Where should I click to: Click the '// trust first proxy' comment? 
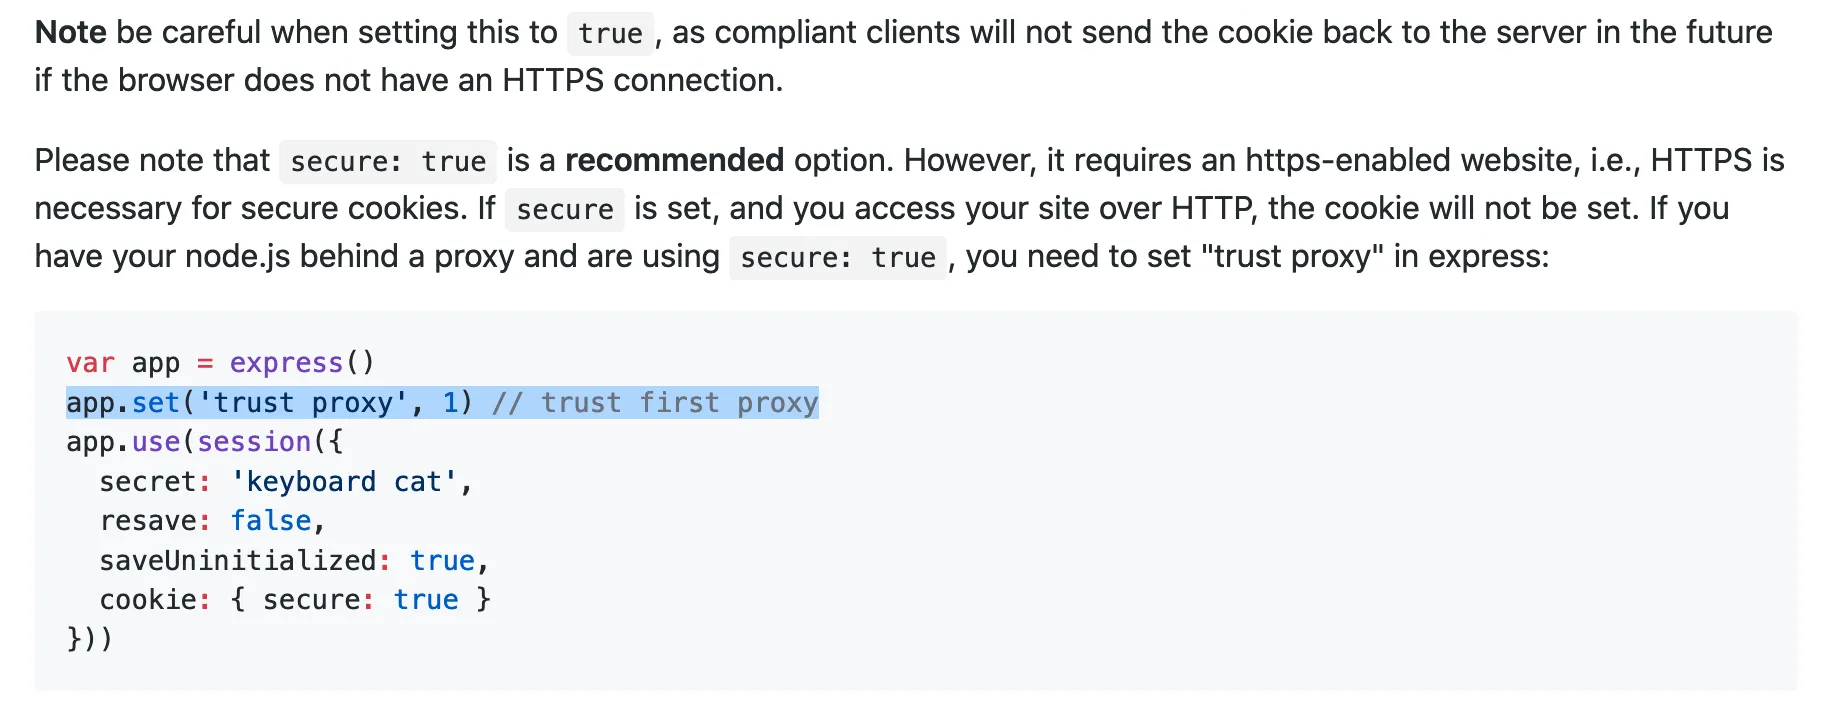point(655,402)
